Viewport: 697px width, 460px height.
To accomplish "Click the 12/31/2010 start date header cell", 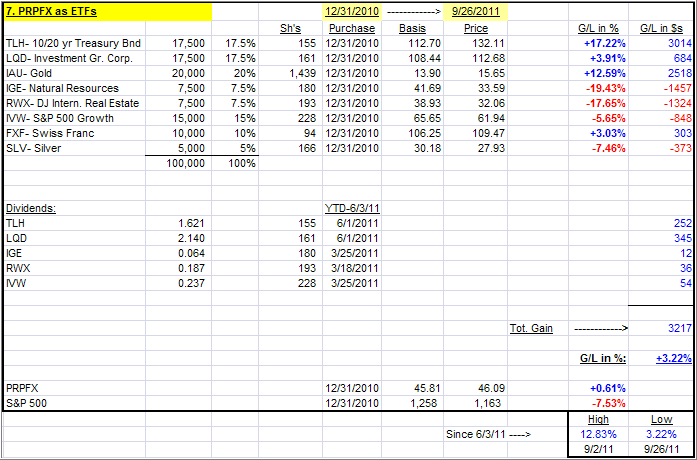I will pyautogui.click(x=352, y=12).
